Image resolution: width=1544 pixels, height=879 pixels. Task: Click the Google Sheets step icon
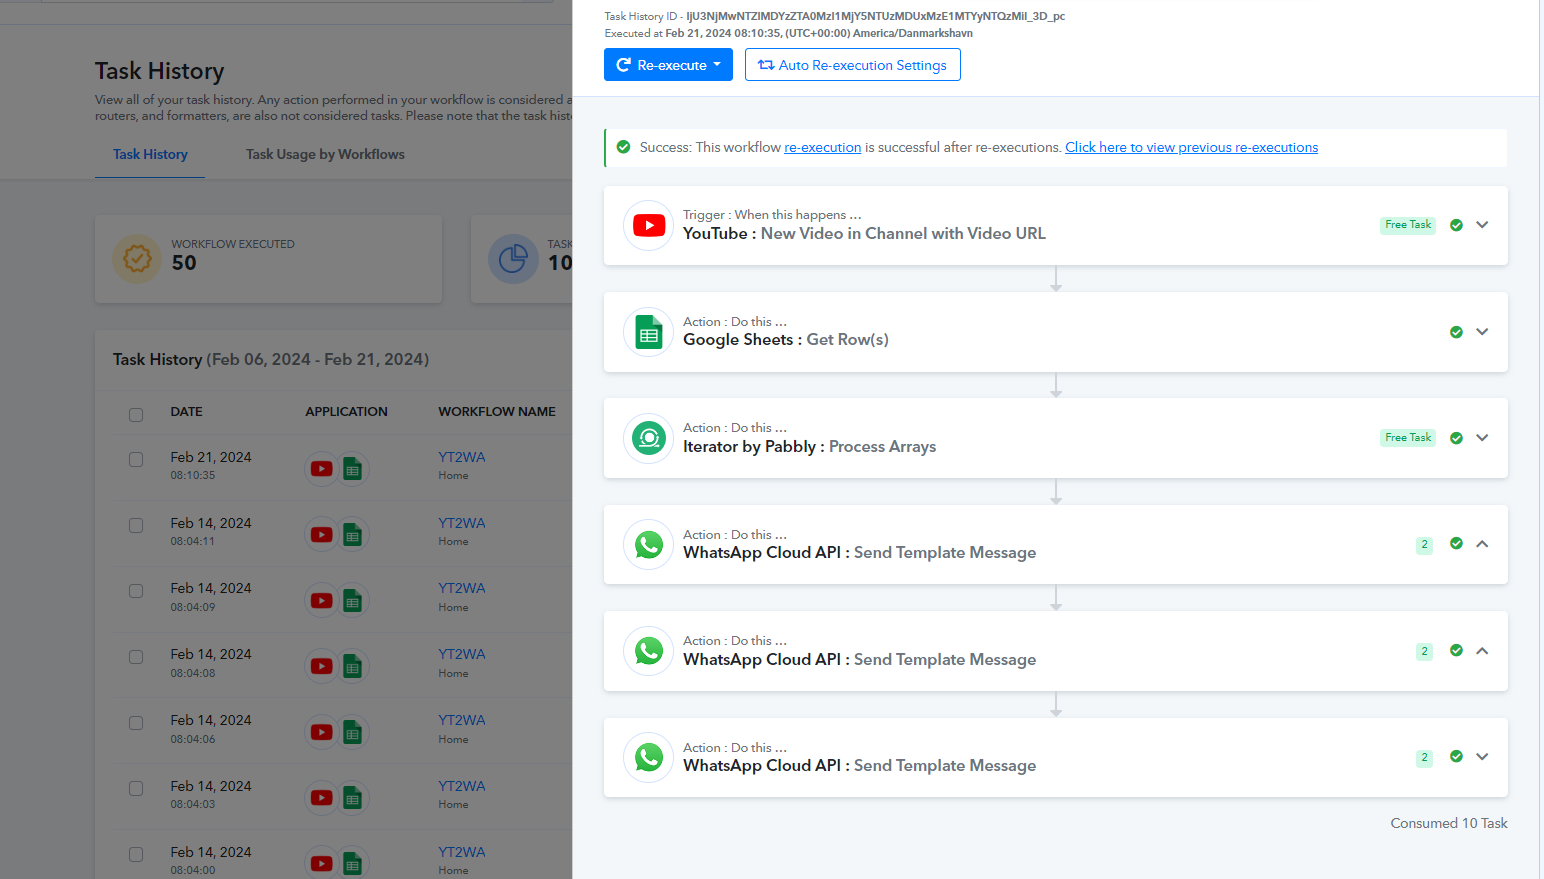pos(648,333)
